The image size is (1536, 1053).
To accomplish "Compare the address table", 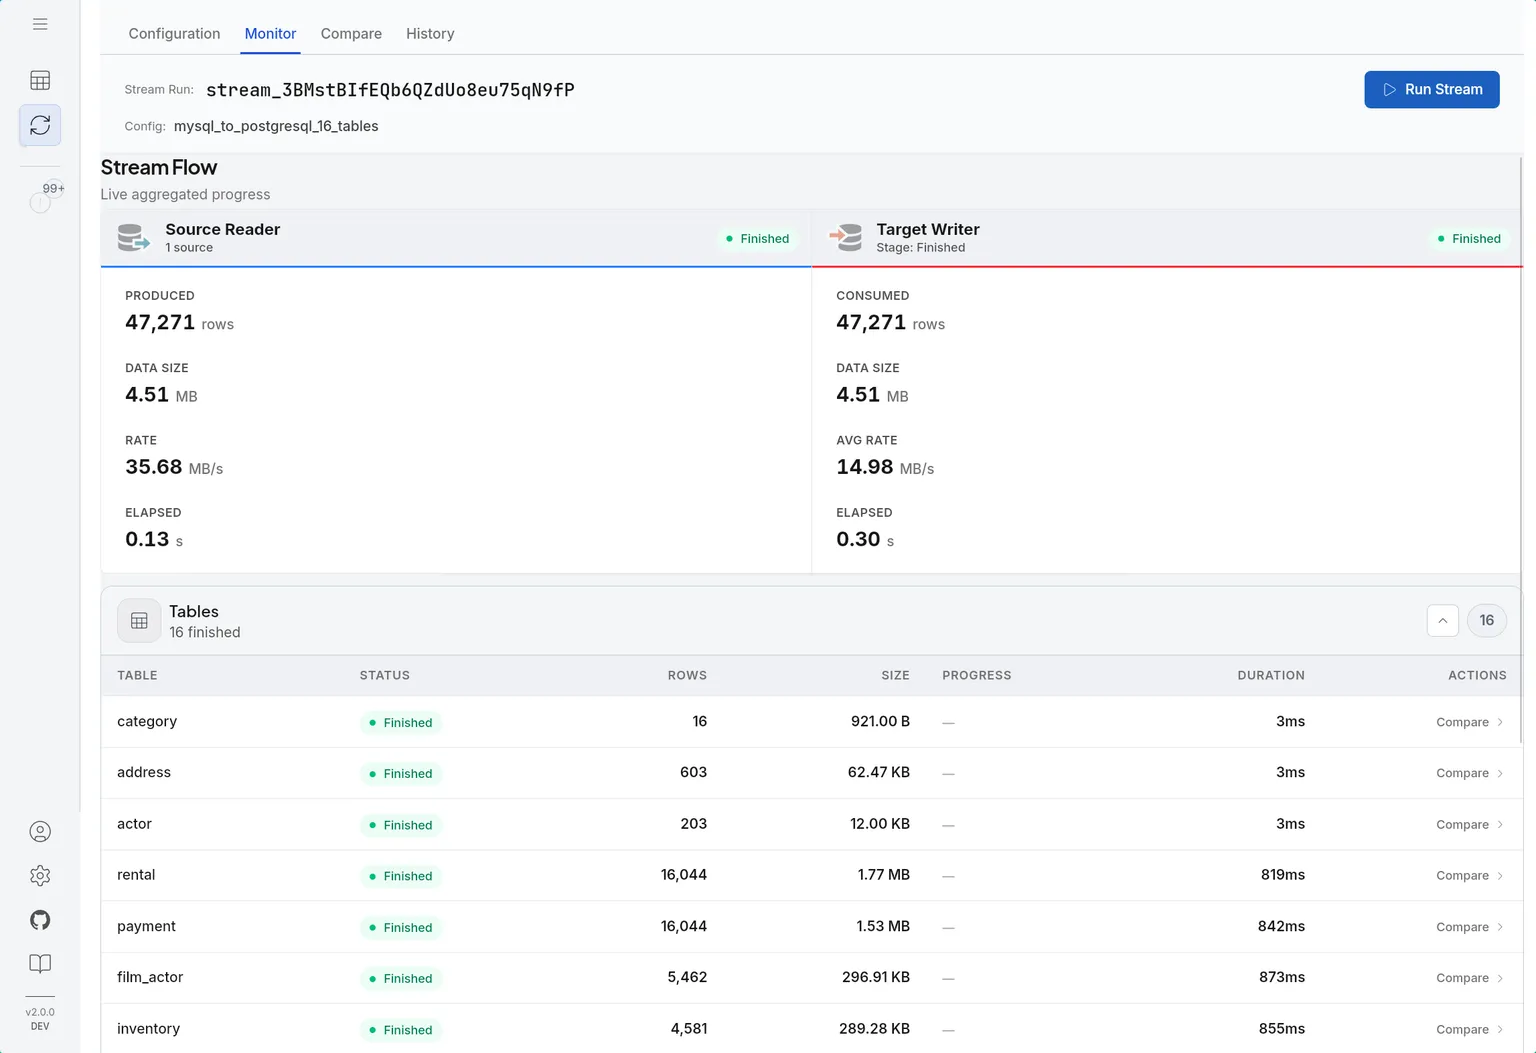I will [x=1469, y=773].
